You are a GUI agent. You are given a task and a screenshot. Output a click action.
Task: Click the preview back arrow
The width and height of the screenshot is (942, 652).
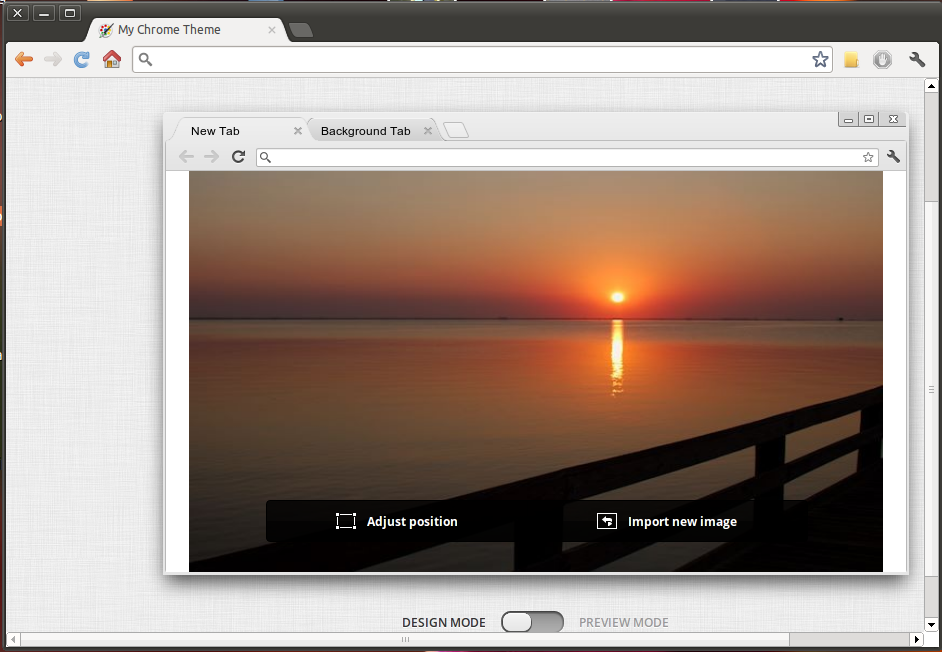[186, 157]
